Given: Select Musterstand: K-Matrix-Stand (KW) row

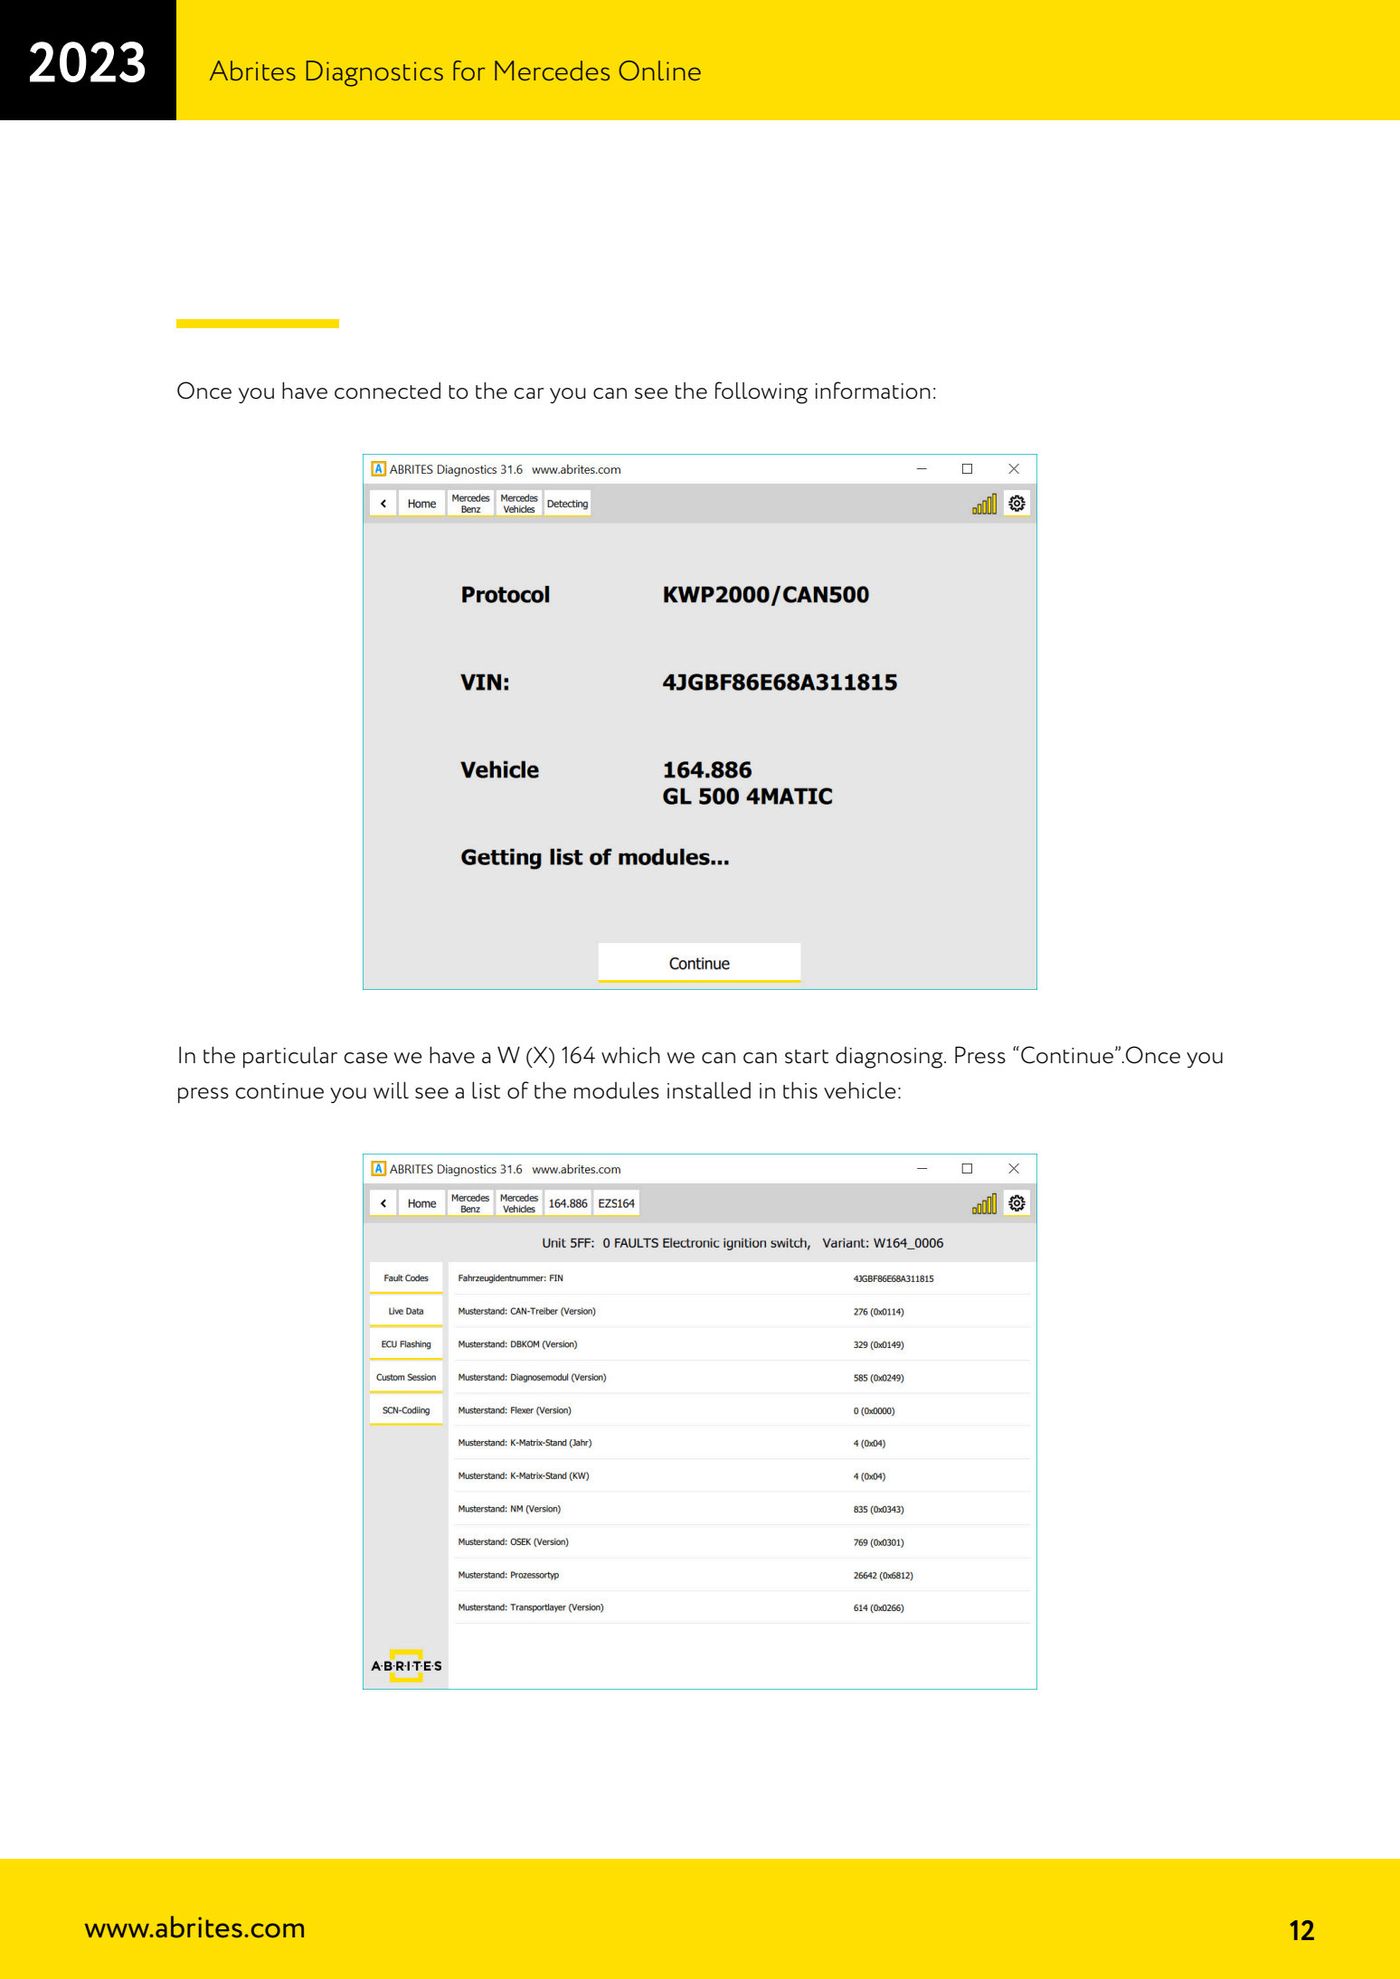Looking at the screenshot, I should 742,1476.
